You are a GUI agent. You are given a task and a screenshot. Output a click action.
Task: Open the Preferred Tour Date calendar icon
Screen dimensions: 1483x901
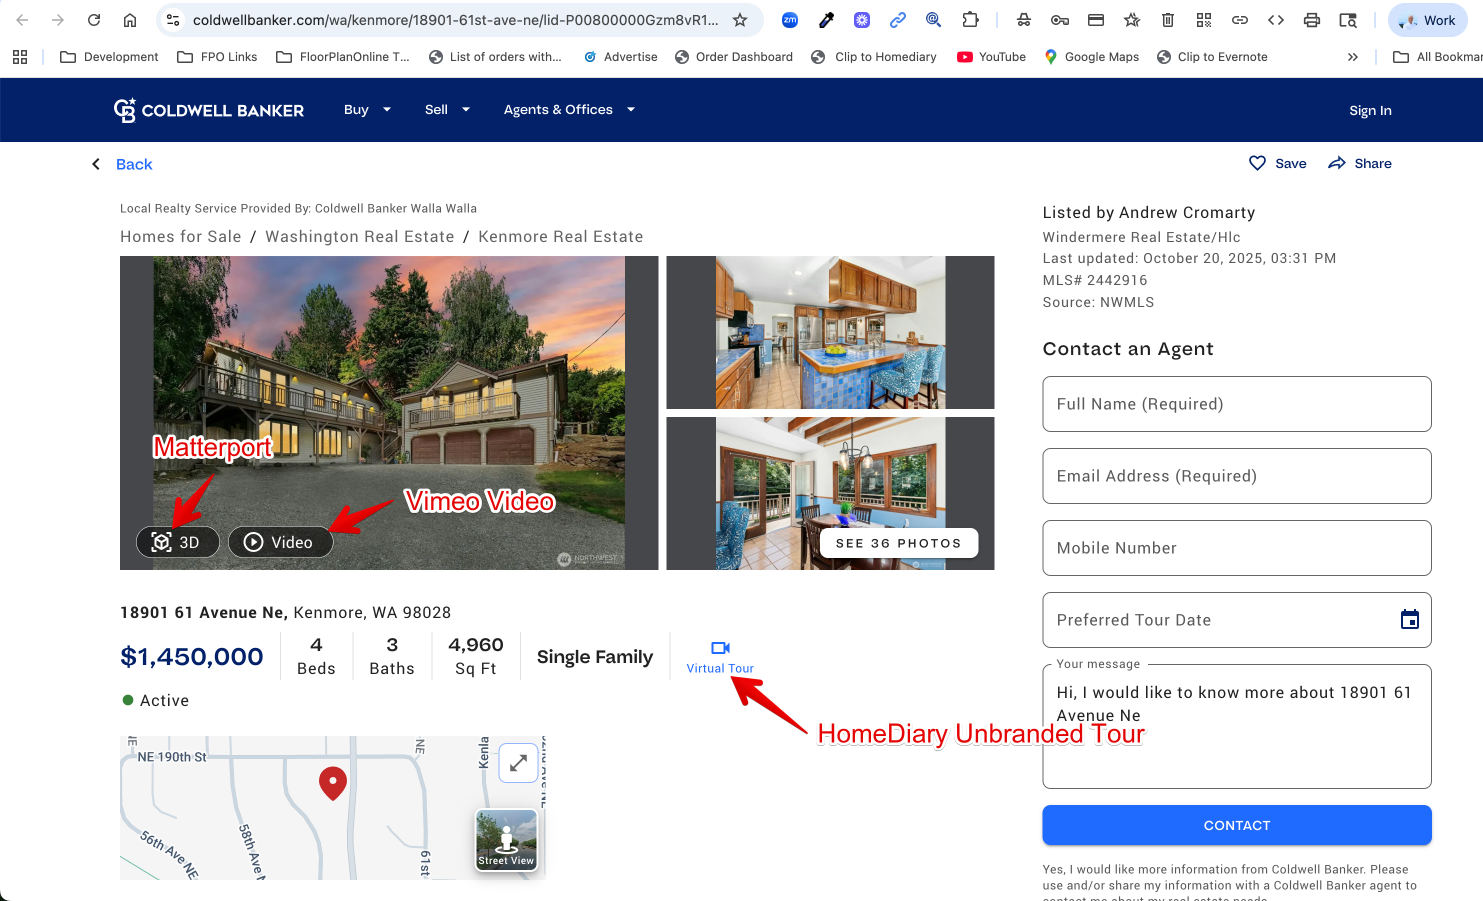click(1409, 620)
